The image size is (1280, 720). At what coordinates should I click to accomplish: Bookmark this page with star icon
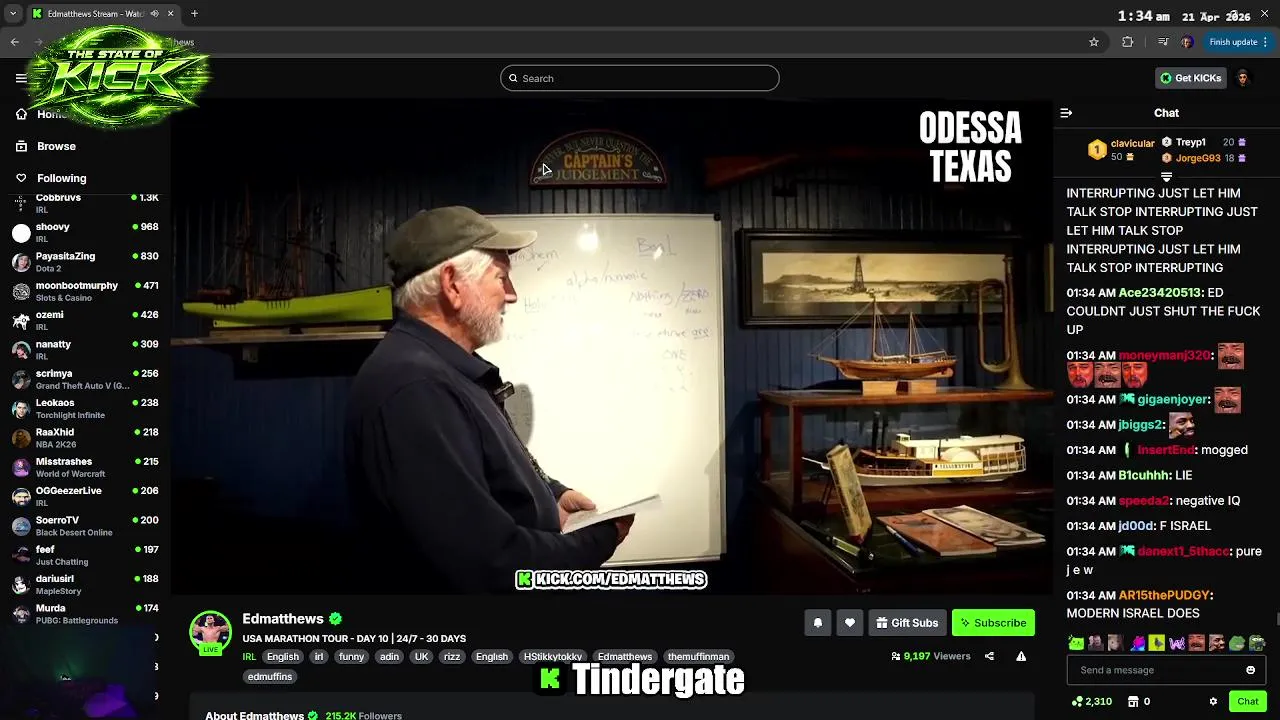coord(1094,42)
